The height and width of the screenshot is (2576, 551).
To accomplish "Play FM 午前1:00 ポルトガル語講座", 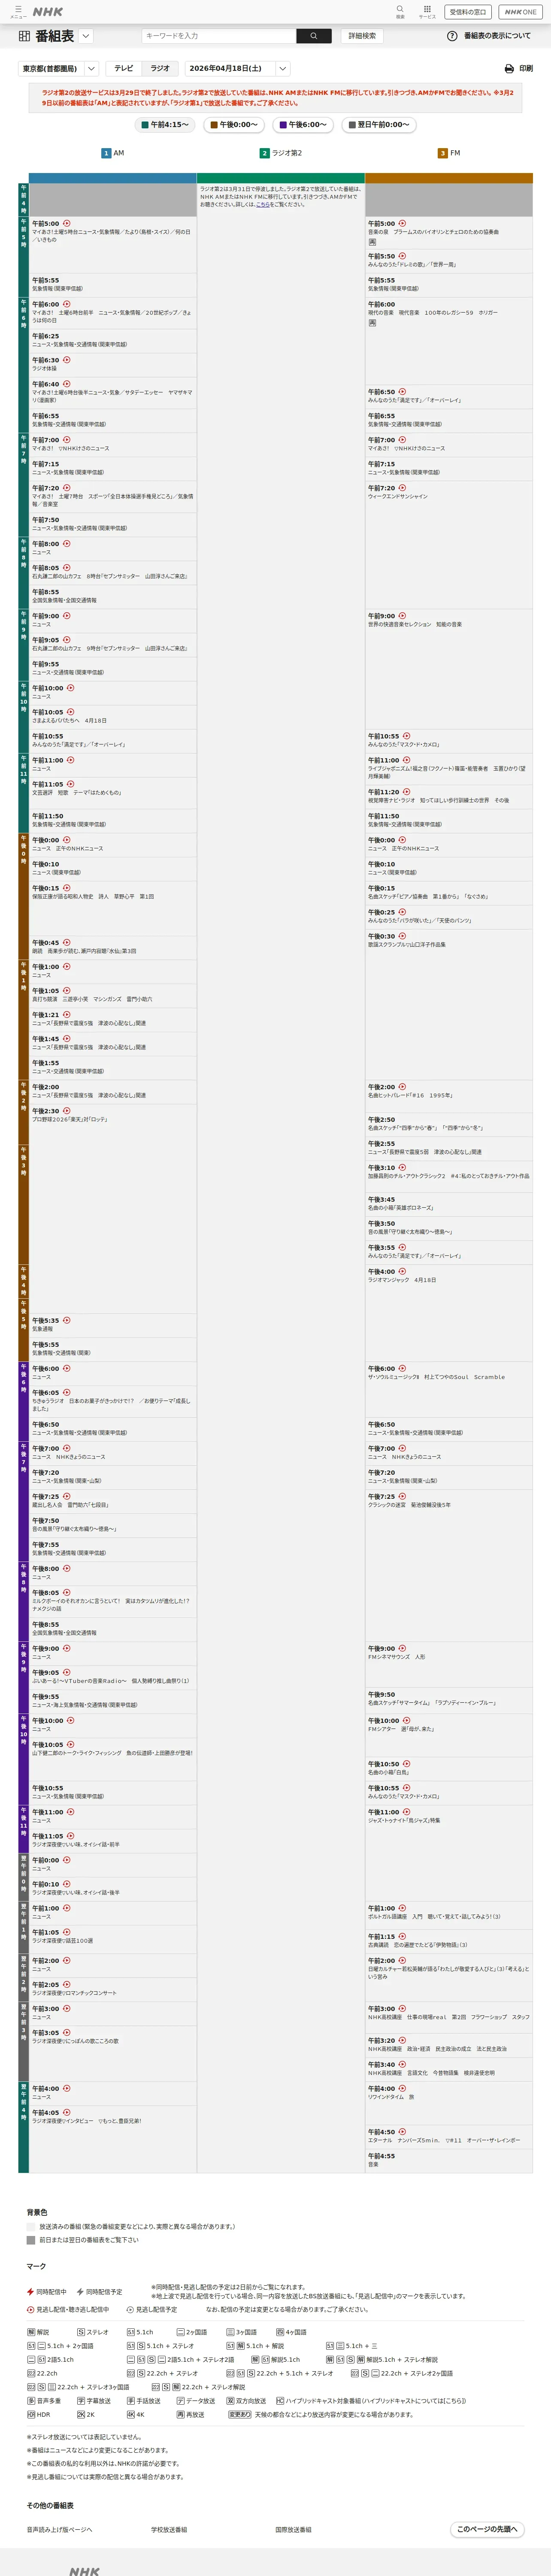I will (403, 1908).
